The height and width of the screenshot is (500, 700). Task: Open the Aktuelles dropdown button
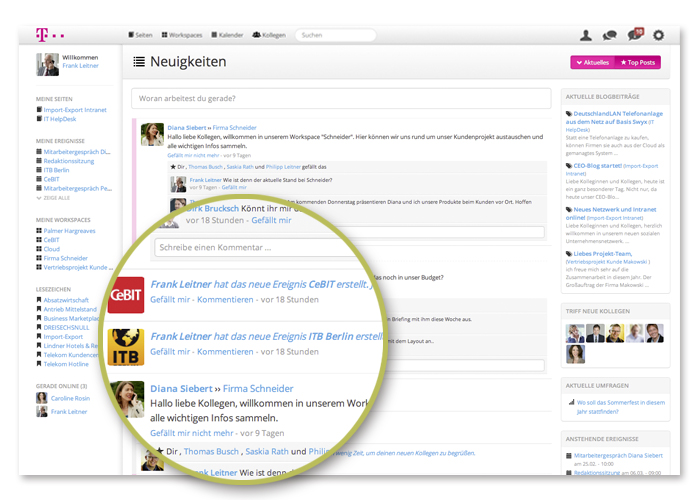592,62
